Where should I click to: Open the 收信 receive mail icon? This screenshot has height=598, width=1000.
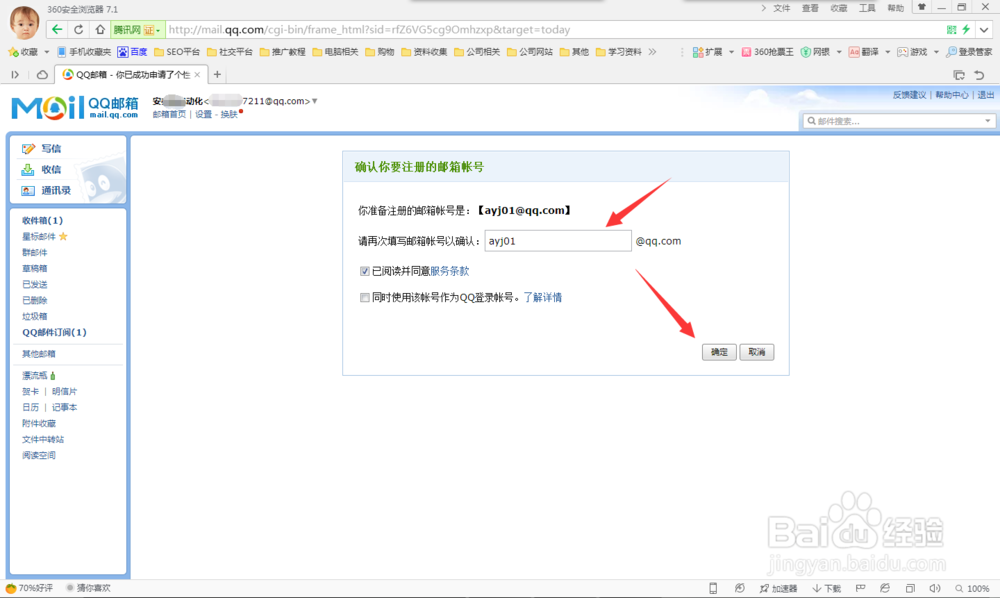(x=28, y=170)
